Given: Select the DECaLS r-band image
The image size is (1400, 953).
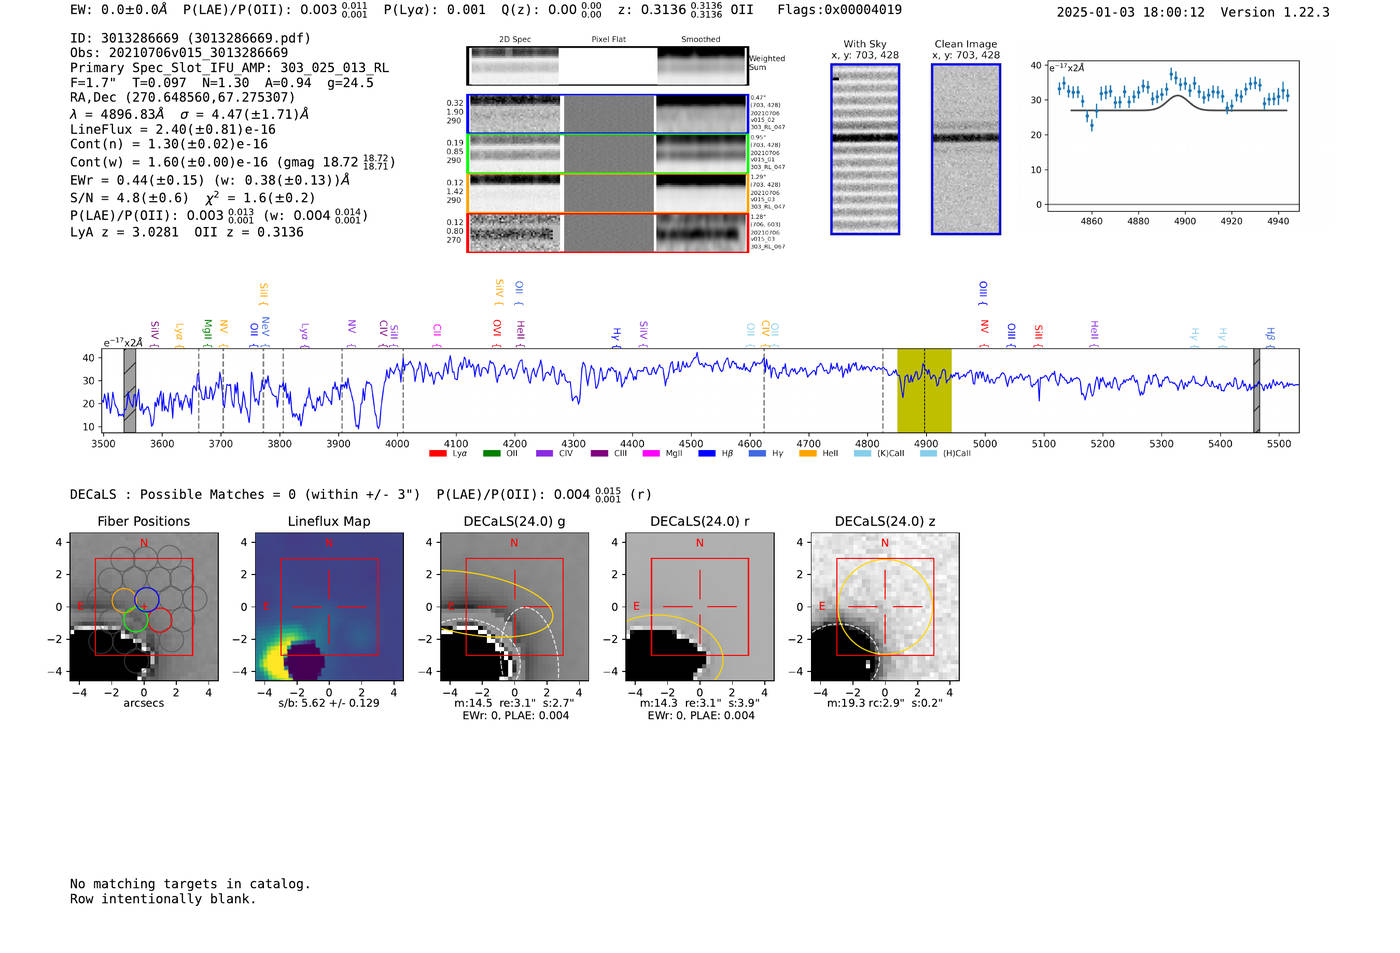Looking at the screenshot, I should 700,606.
